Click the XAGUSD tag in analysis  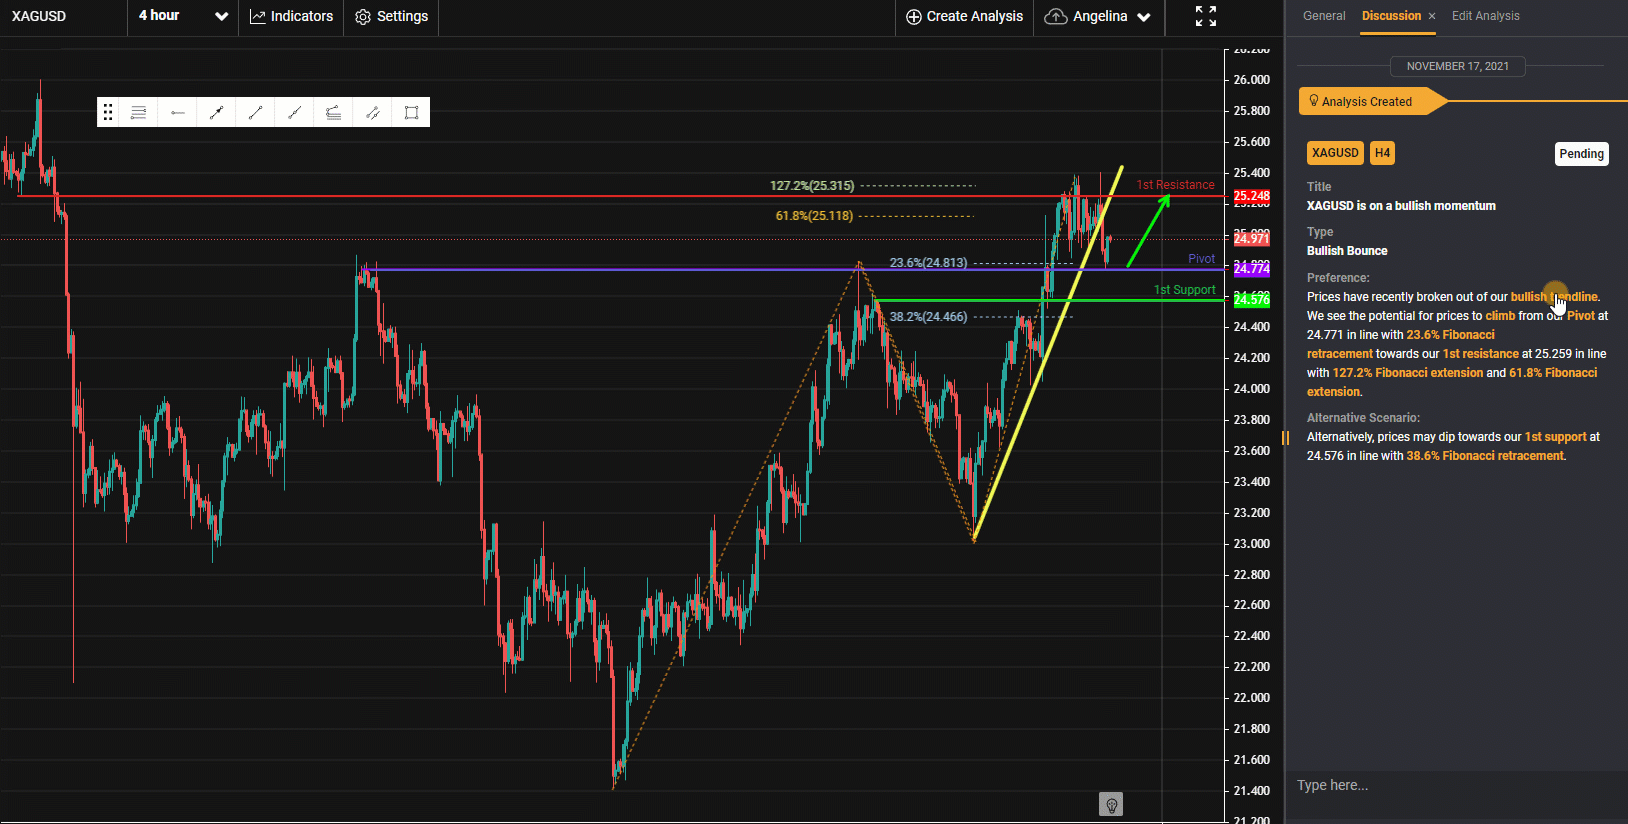[x=1335, y=153]
